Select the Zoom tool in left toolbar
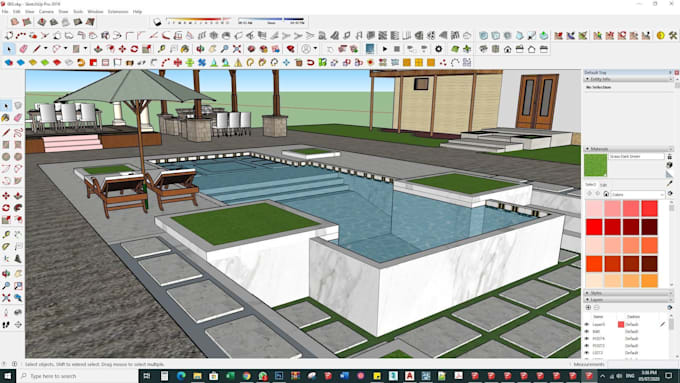Viewport: 680px width, 383px height. [6, 285]
